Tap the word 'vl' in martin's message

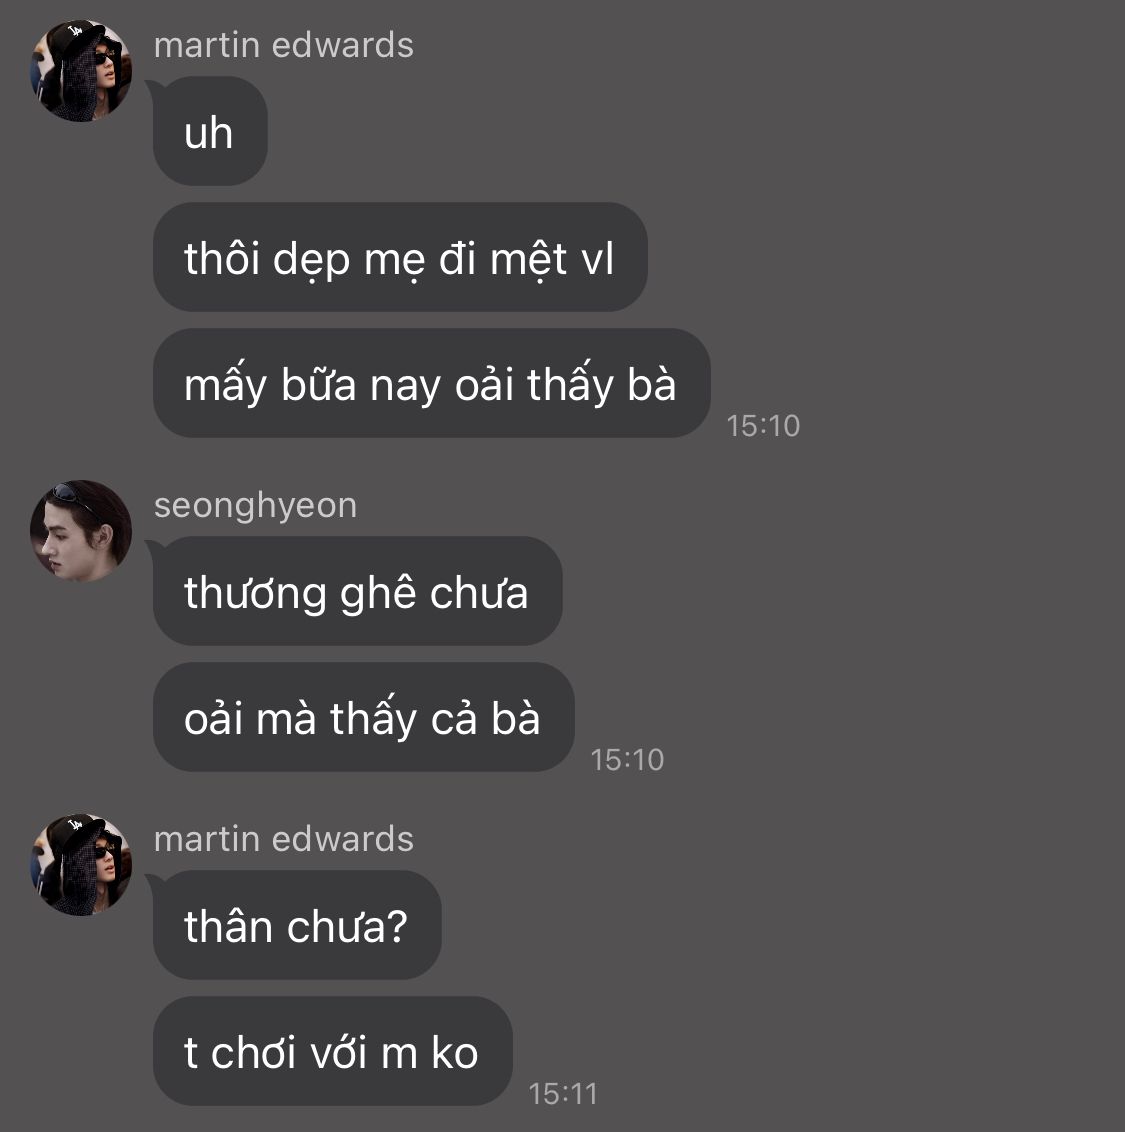(598, 258)
